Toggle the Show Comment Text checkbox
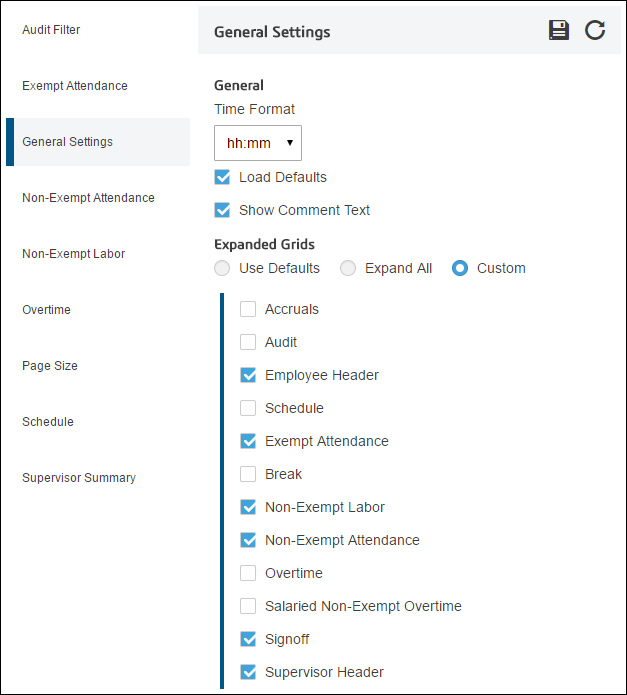Viewport: 627px width, 695px height. (222, 210)
